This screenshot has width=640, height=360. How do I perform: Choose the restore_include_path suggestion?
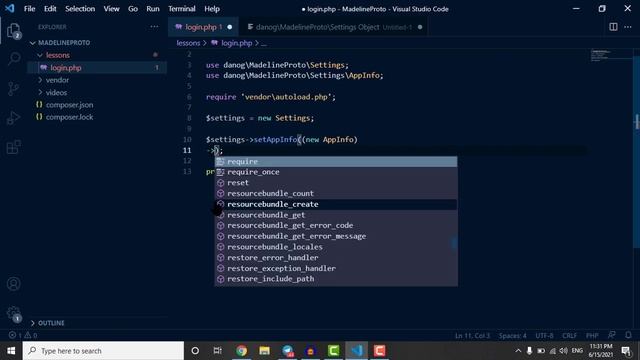coord(336,279)
